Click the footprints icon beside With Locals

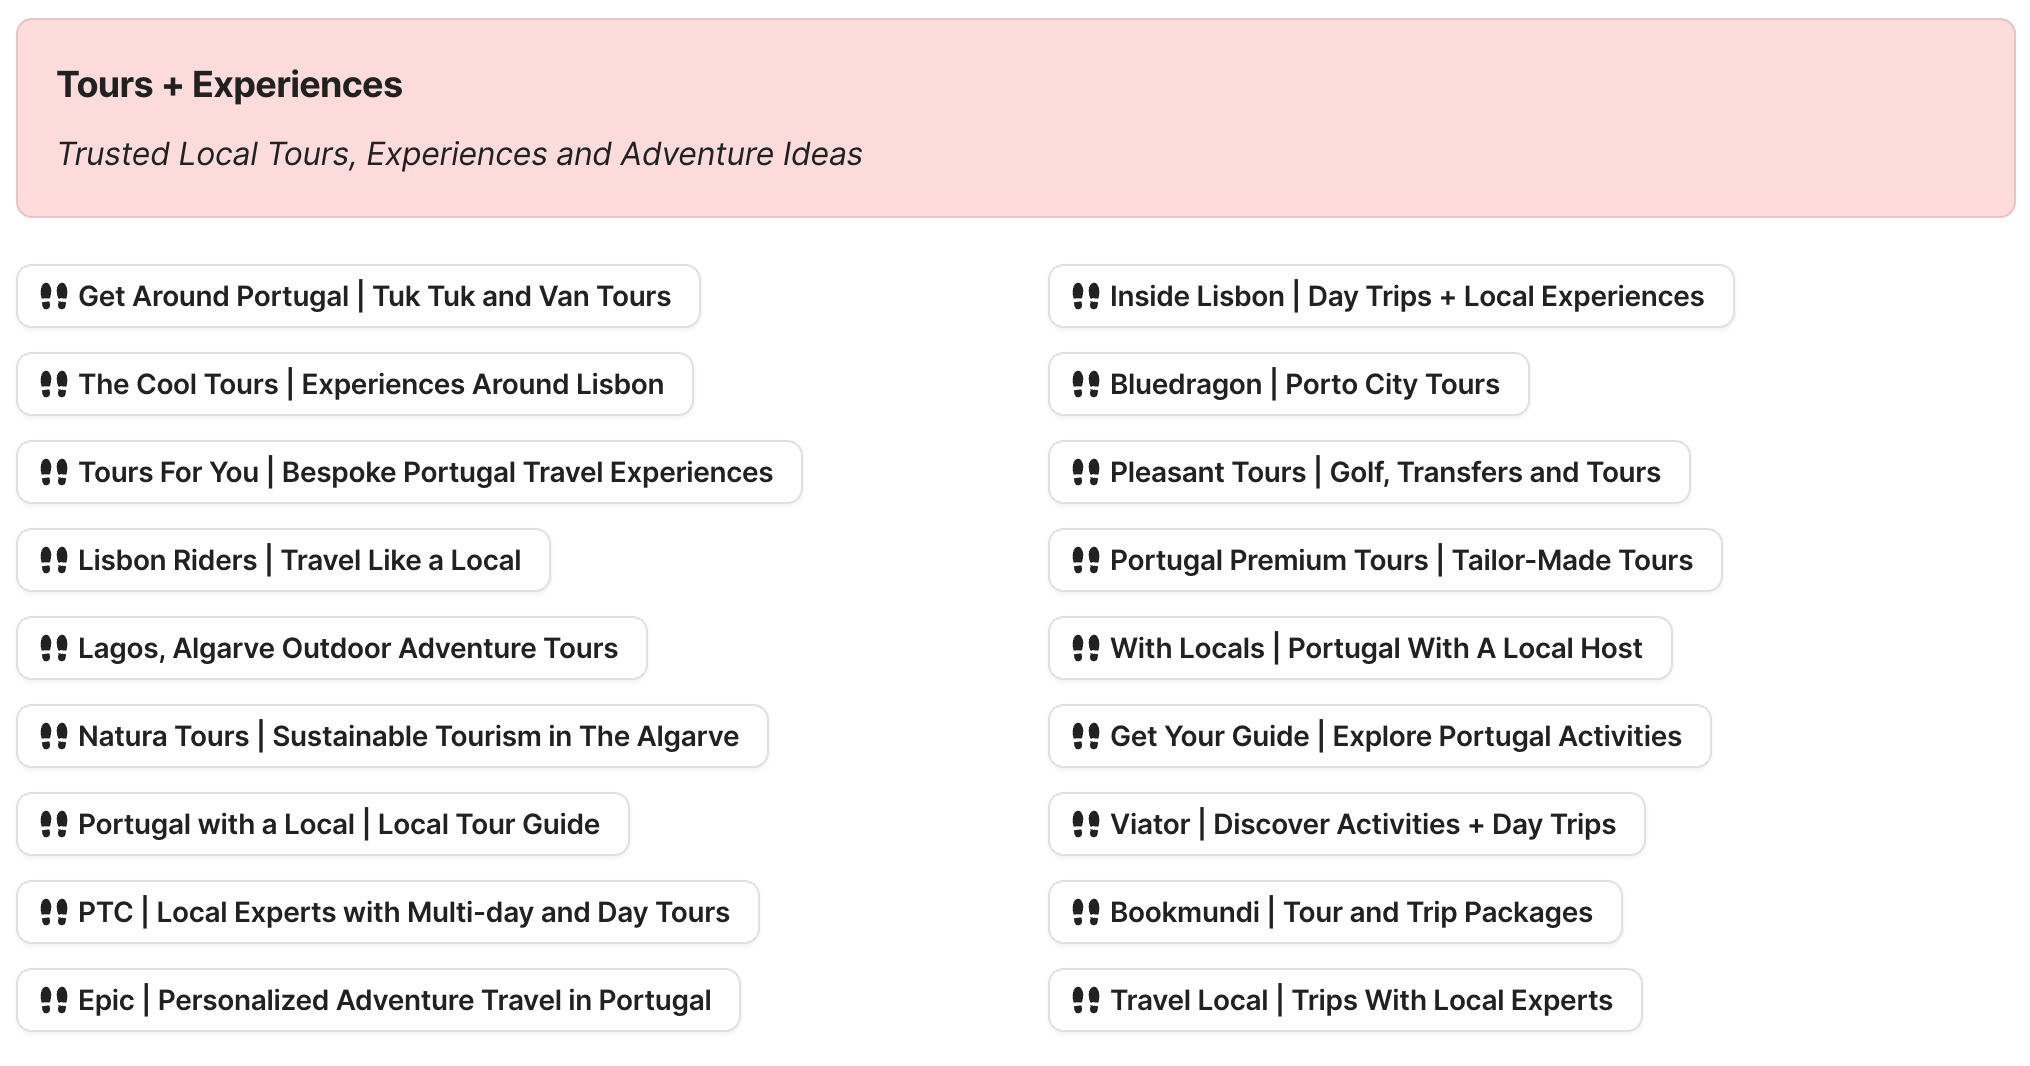click(1087, 648)
